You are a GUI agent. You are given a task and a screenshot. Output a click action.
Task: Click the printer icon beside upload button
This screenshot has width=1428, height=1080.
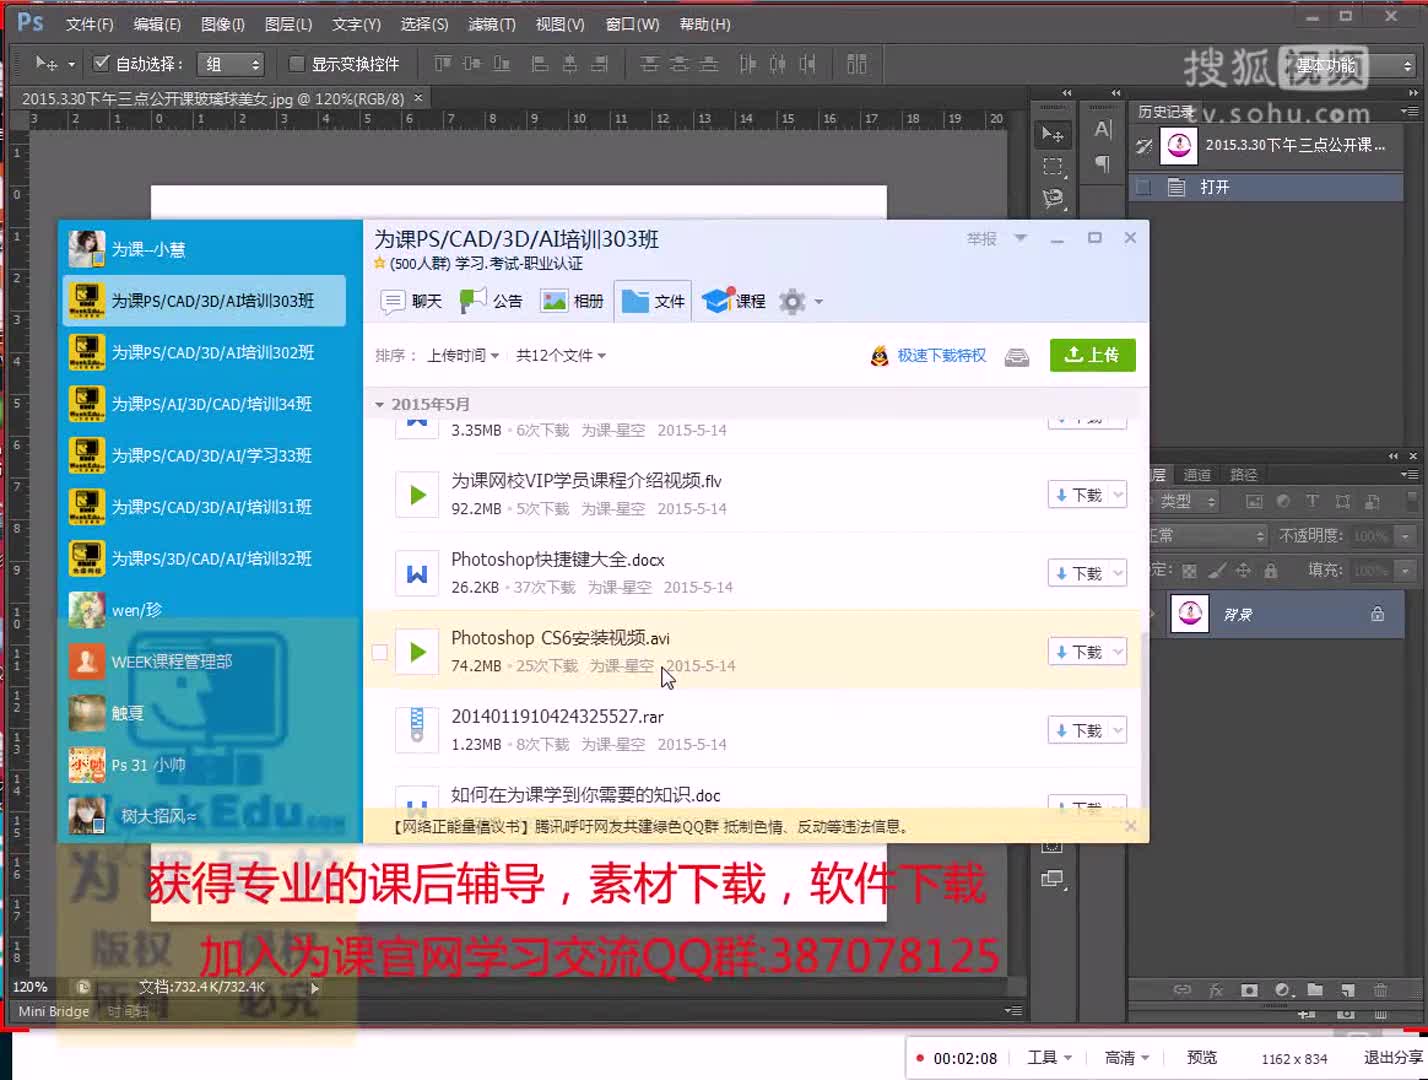[x=1017, y=357]
